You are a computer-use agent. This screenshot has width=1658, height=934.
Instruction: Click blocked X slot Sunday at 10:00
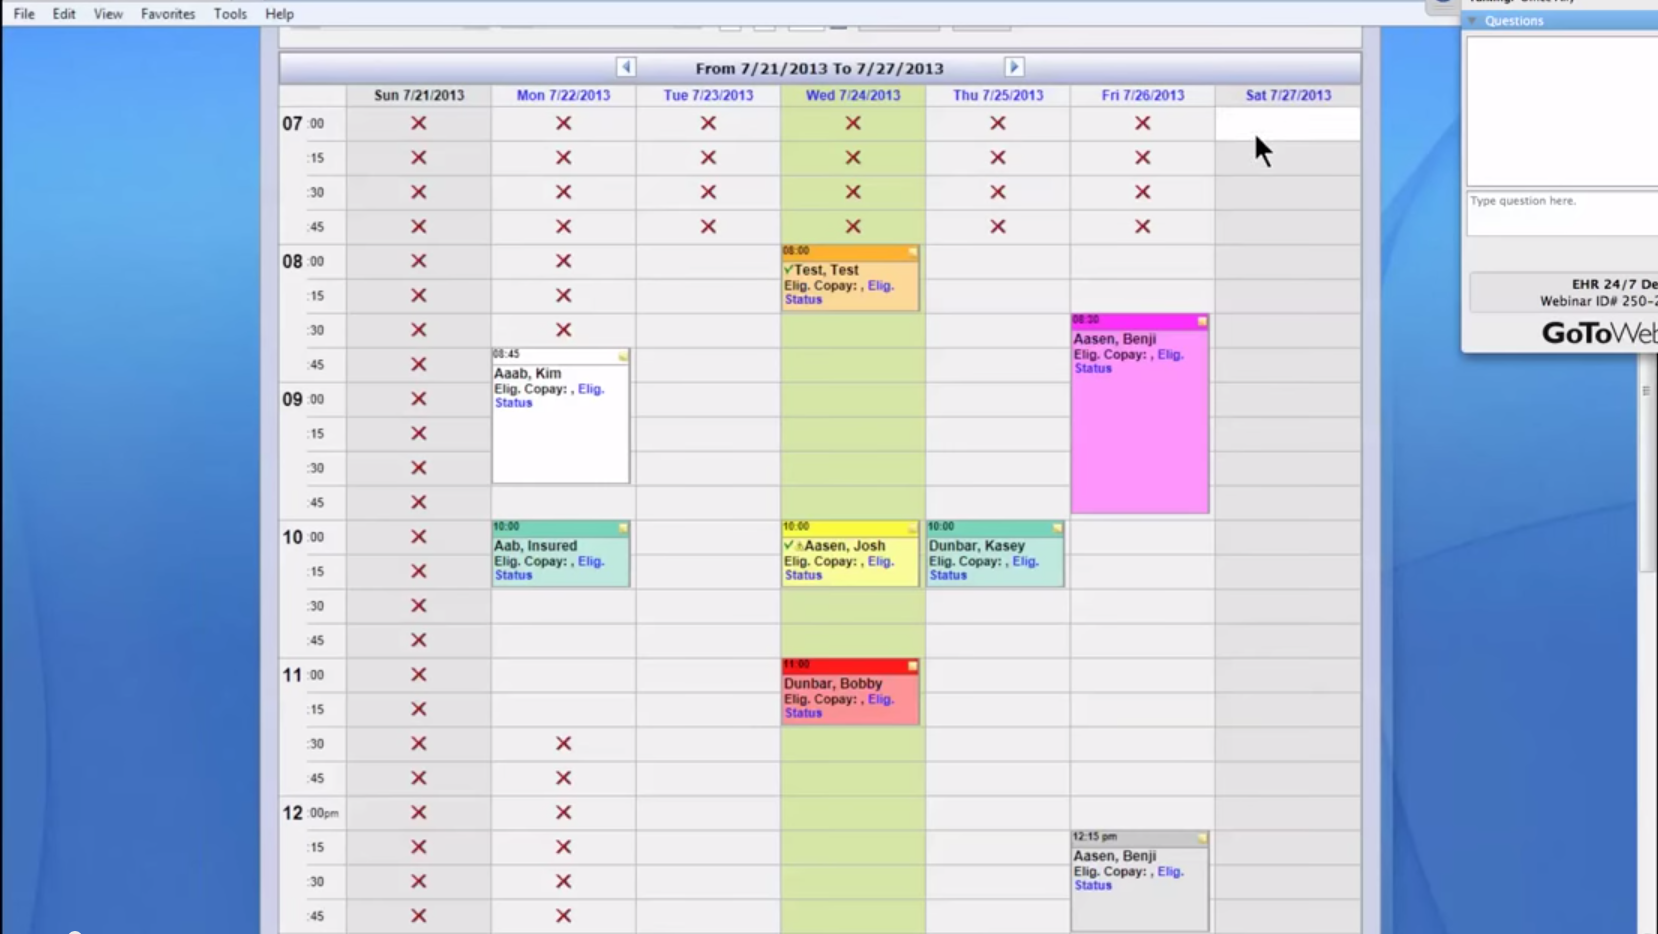click(x=419, y=537)
